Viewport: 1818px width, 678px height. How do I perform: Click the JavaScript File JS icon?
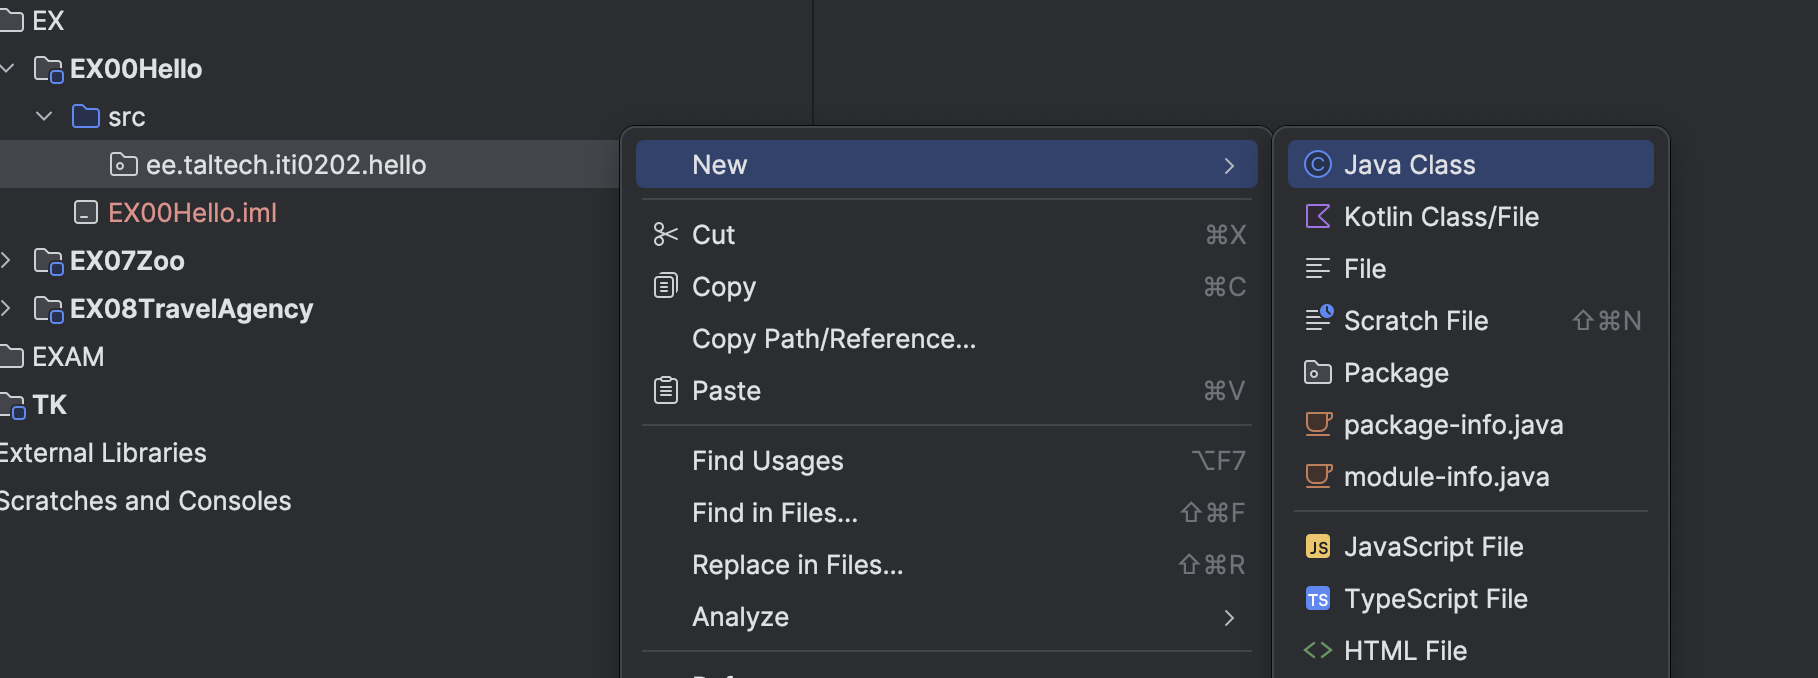1318,547
